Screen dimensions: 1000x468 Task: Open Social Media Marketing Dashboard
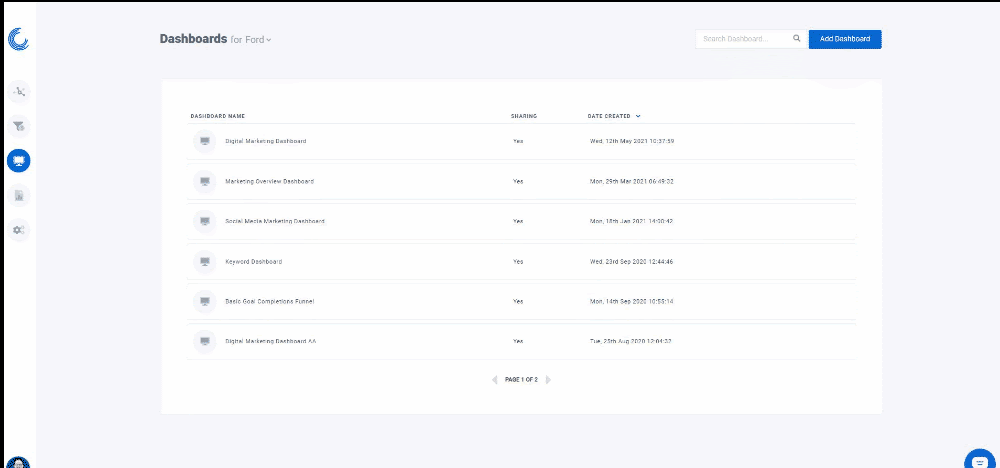coord(275,221)
